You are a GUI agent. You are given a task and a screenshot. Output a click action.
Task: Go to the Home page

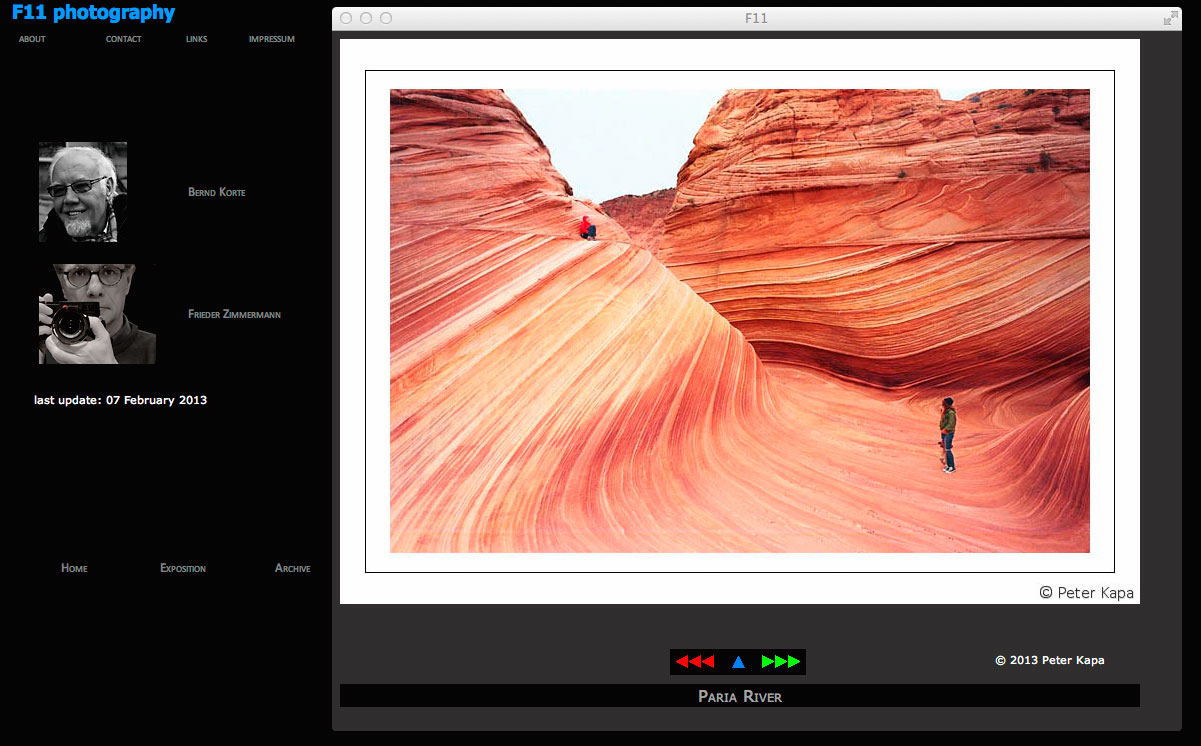[74, 568]
